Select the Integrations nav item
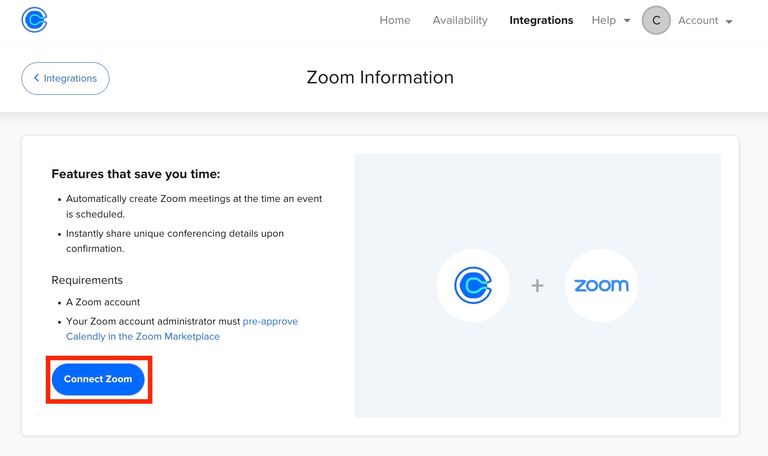768x456 pixels. pos(541,20)
